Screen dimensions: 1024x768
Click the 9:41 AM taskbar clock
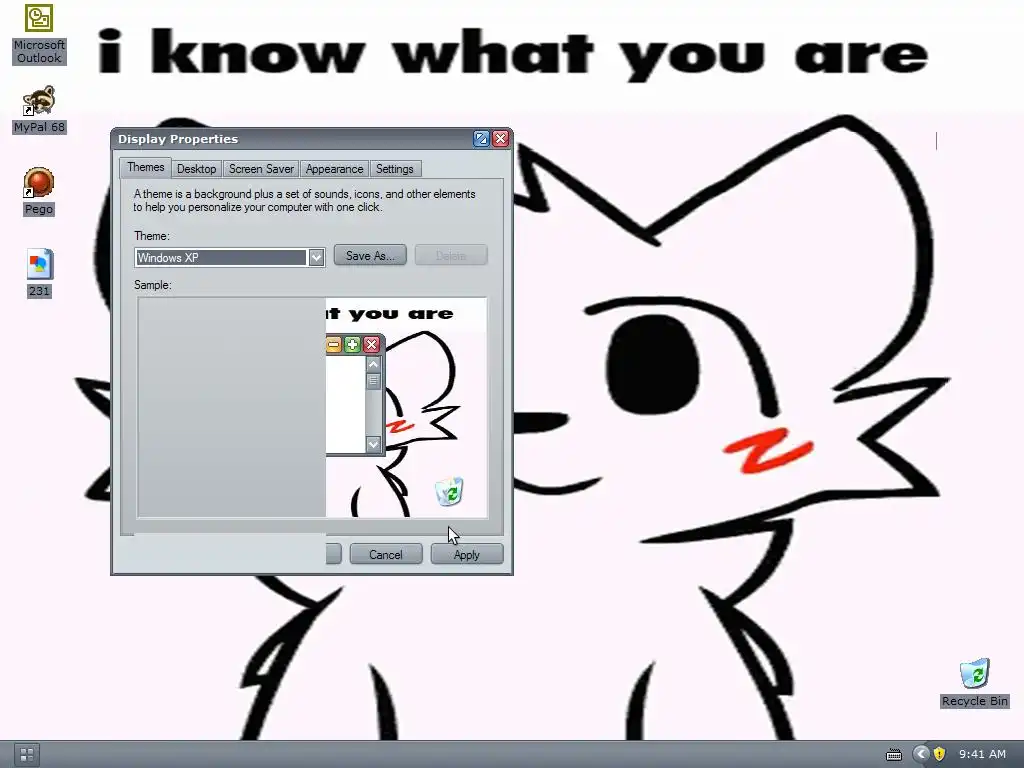982,754
